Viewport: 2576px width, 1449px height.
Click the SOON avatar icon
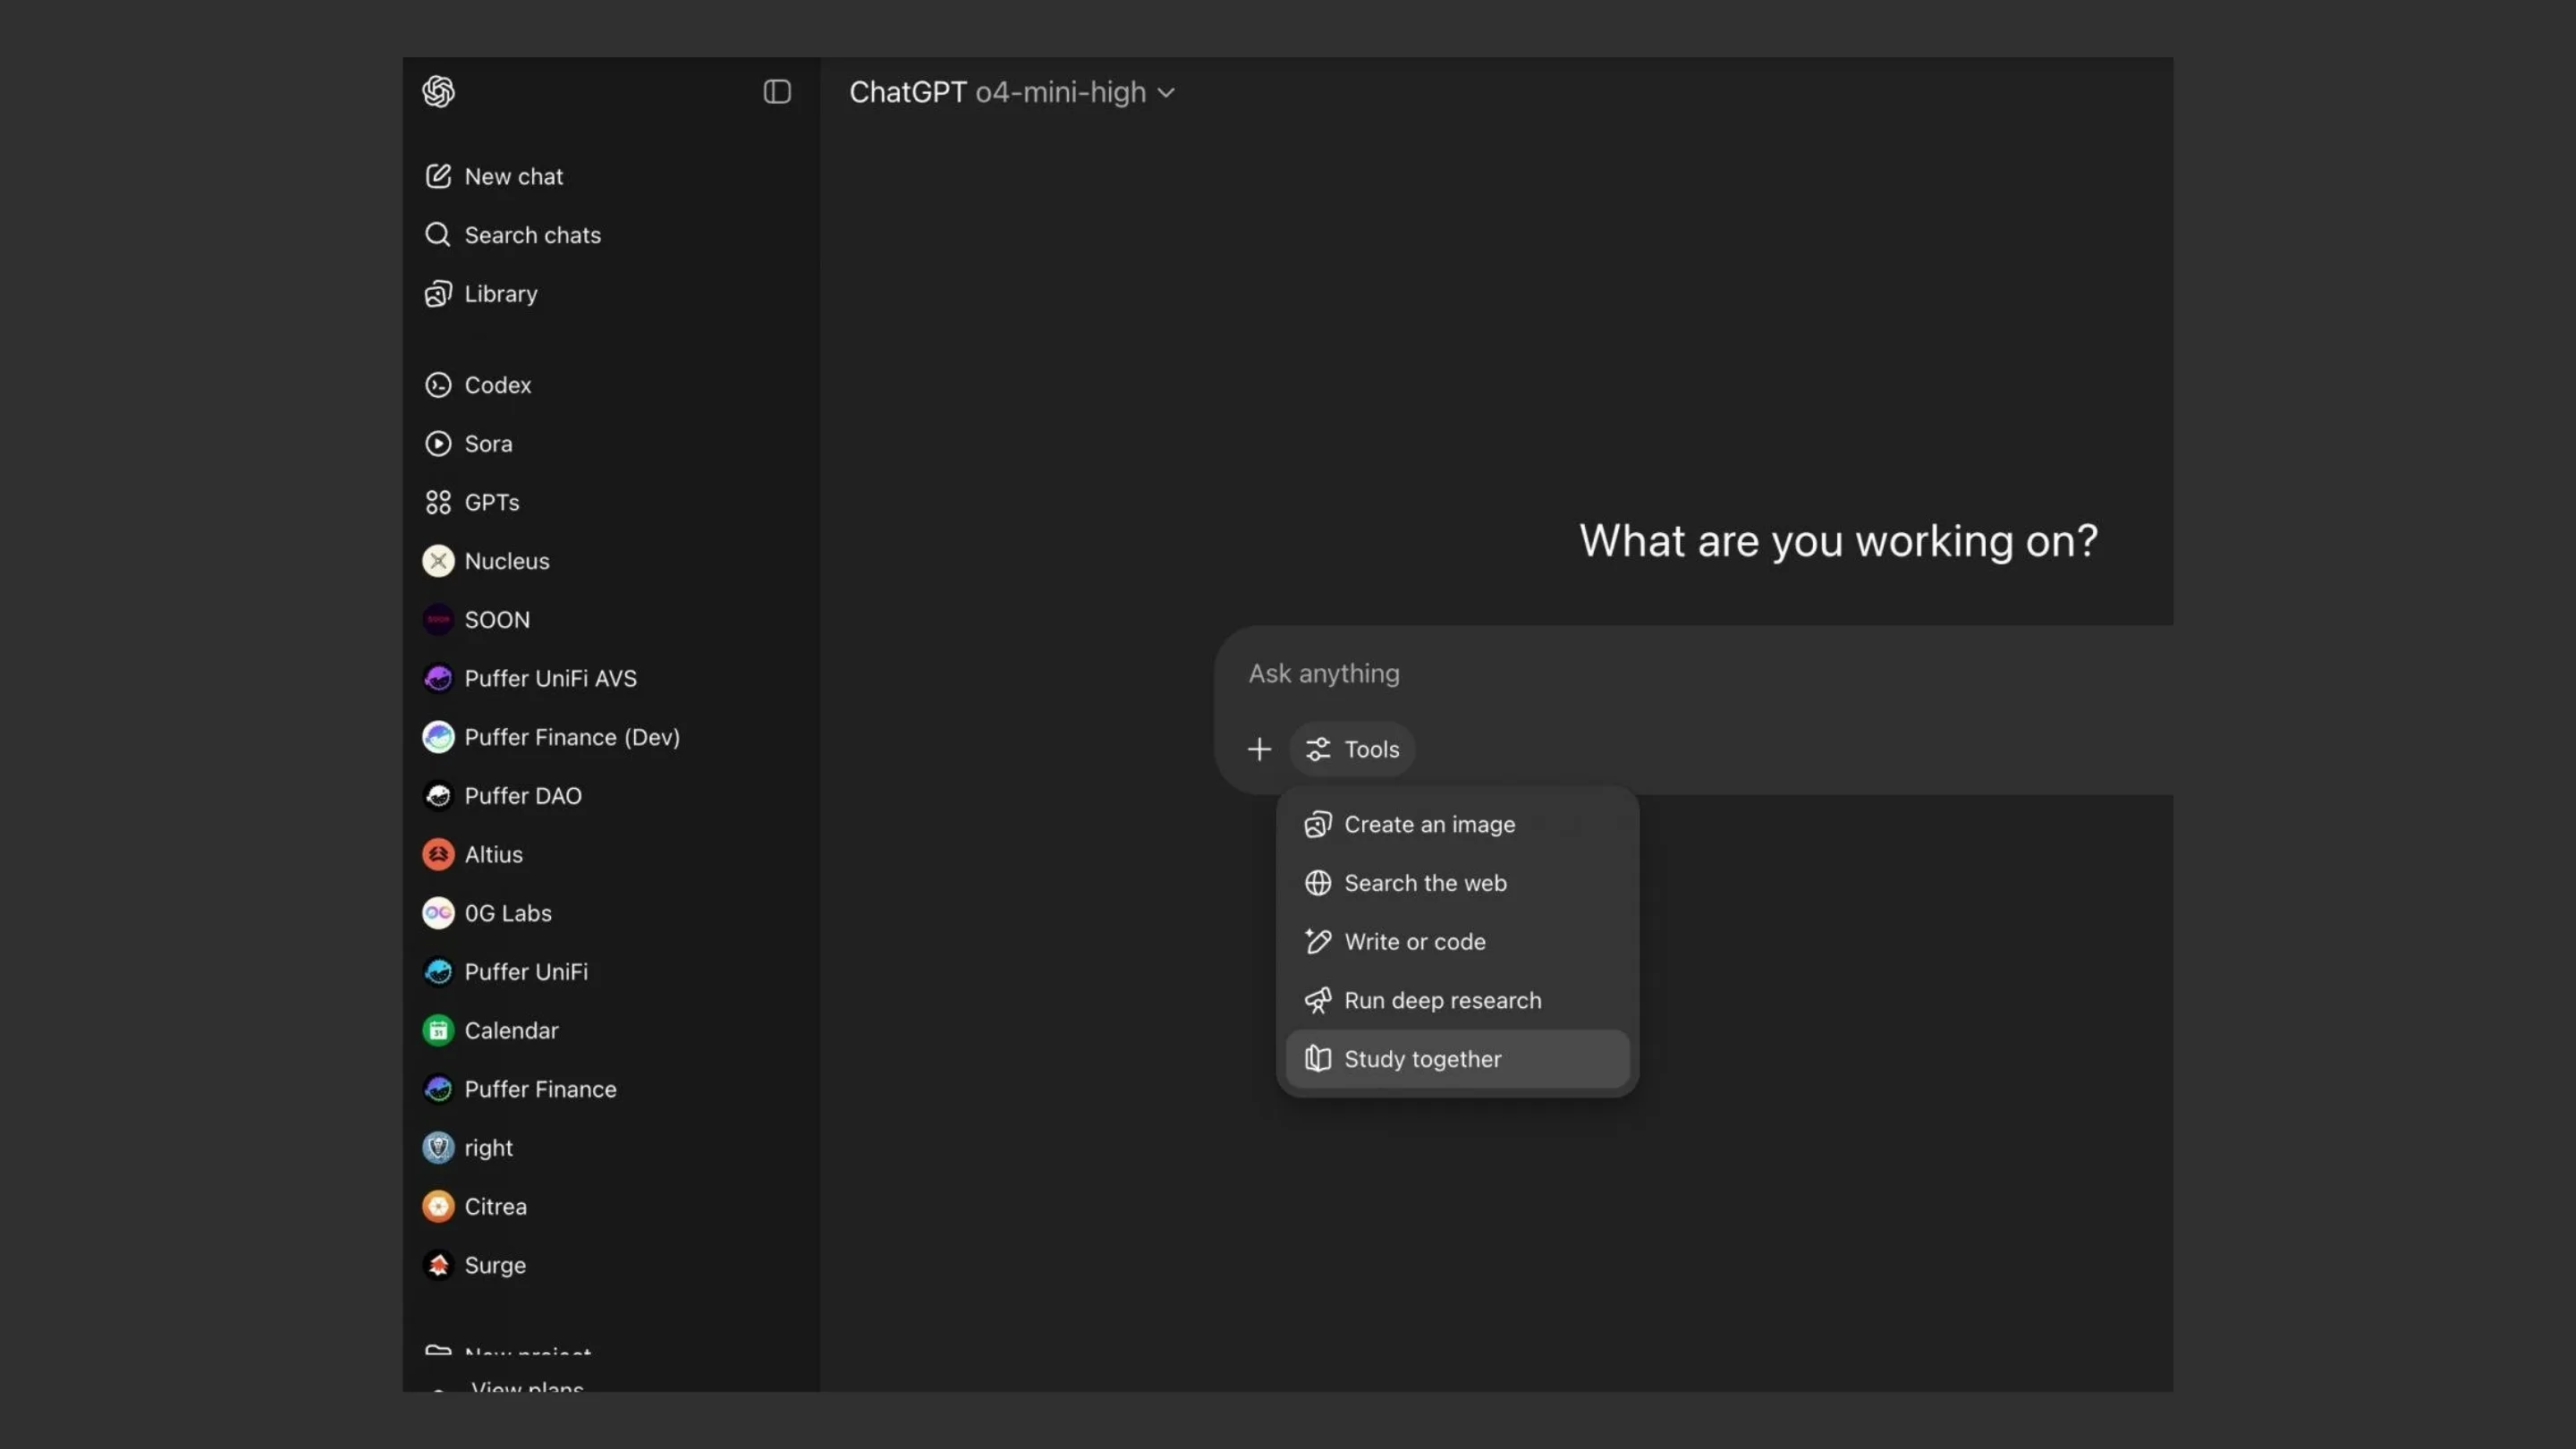point(438,620)
